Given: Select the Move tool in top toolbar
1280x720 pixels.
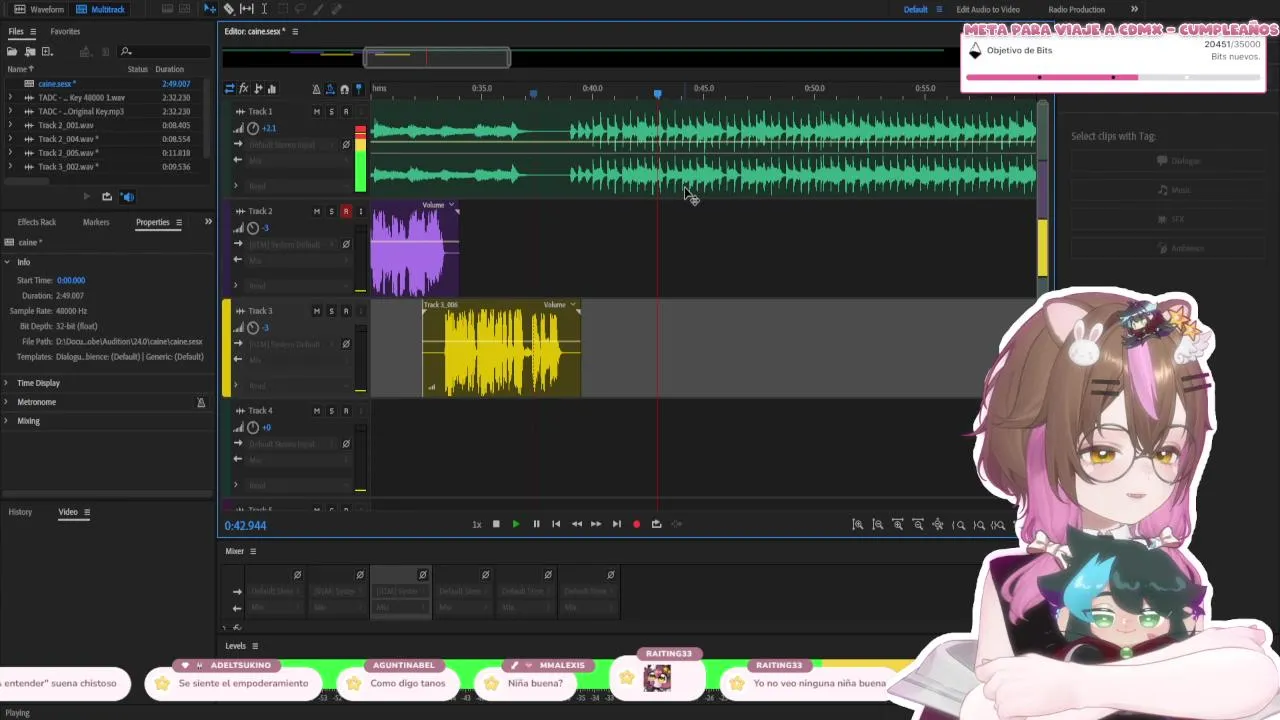Looking at the screenshot, I should (210, 9).
